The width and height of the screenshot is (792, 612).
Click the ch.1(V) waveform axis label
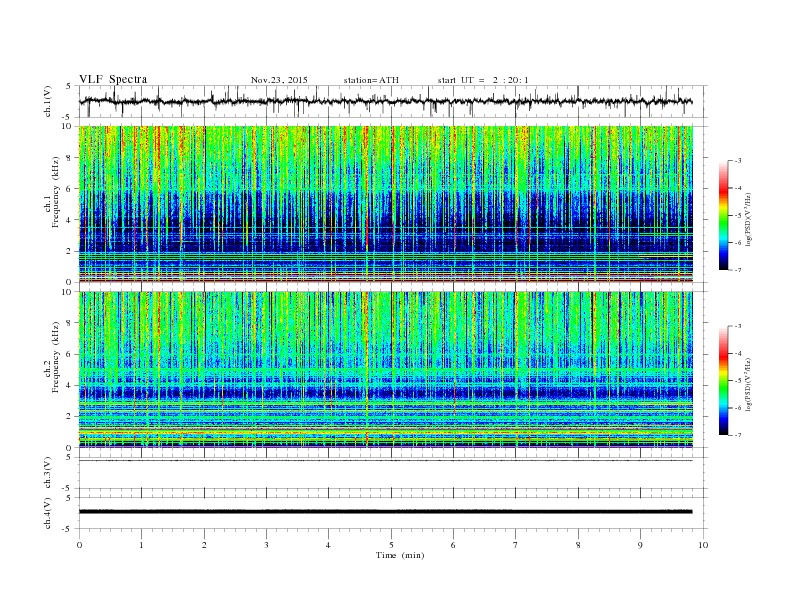coord(48,101)
